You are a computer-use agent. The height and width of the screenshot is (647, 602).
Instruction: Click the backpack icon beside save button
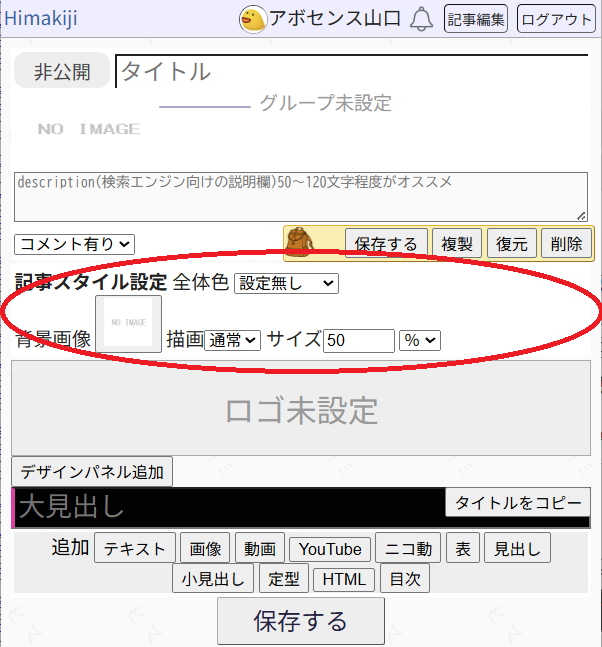coord(299,242)
